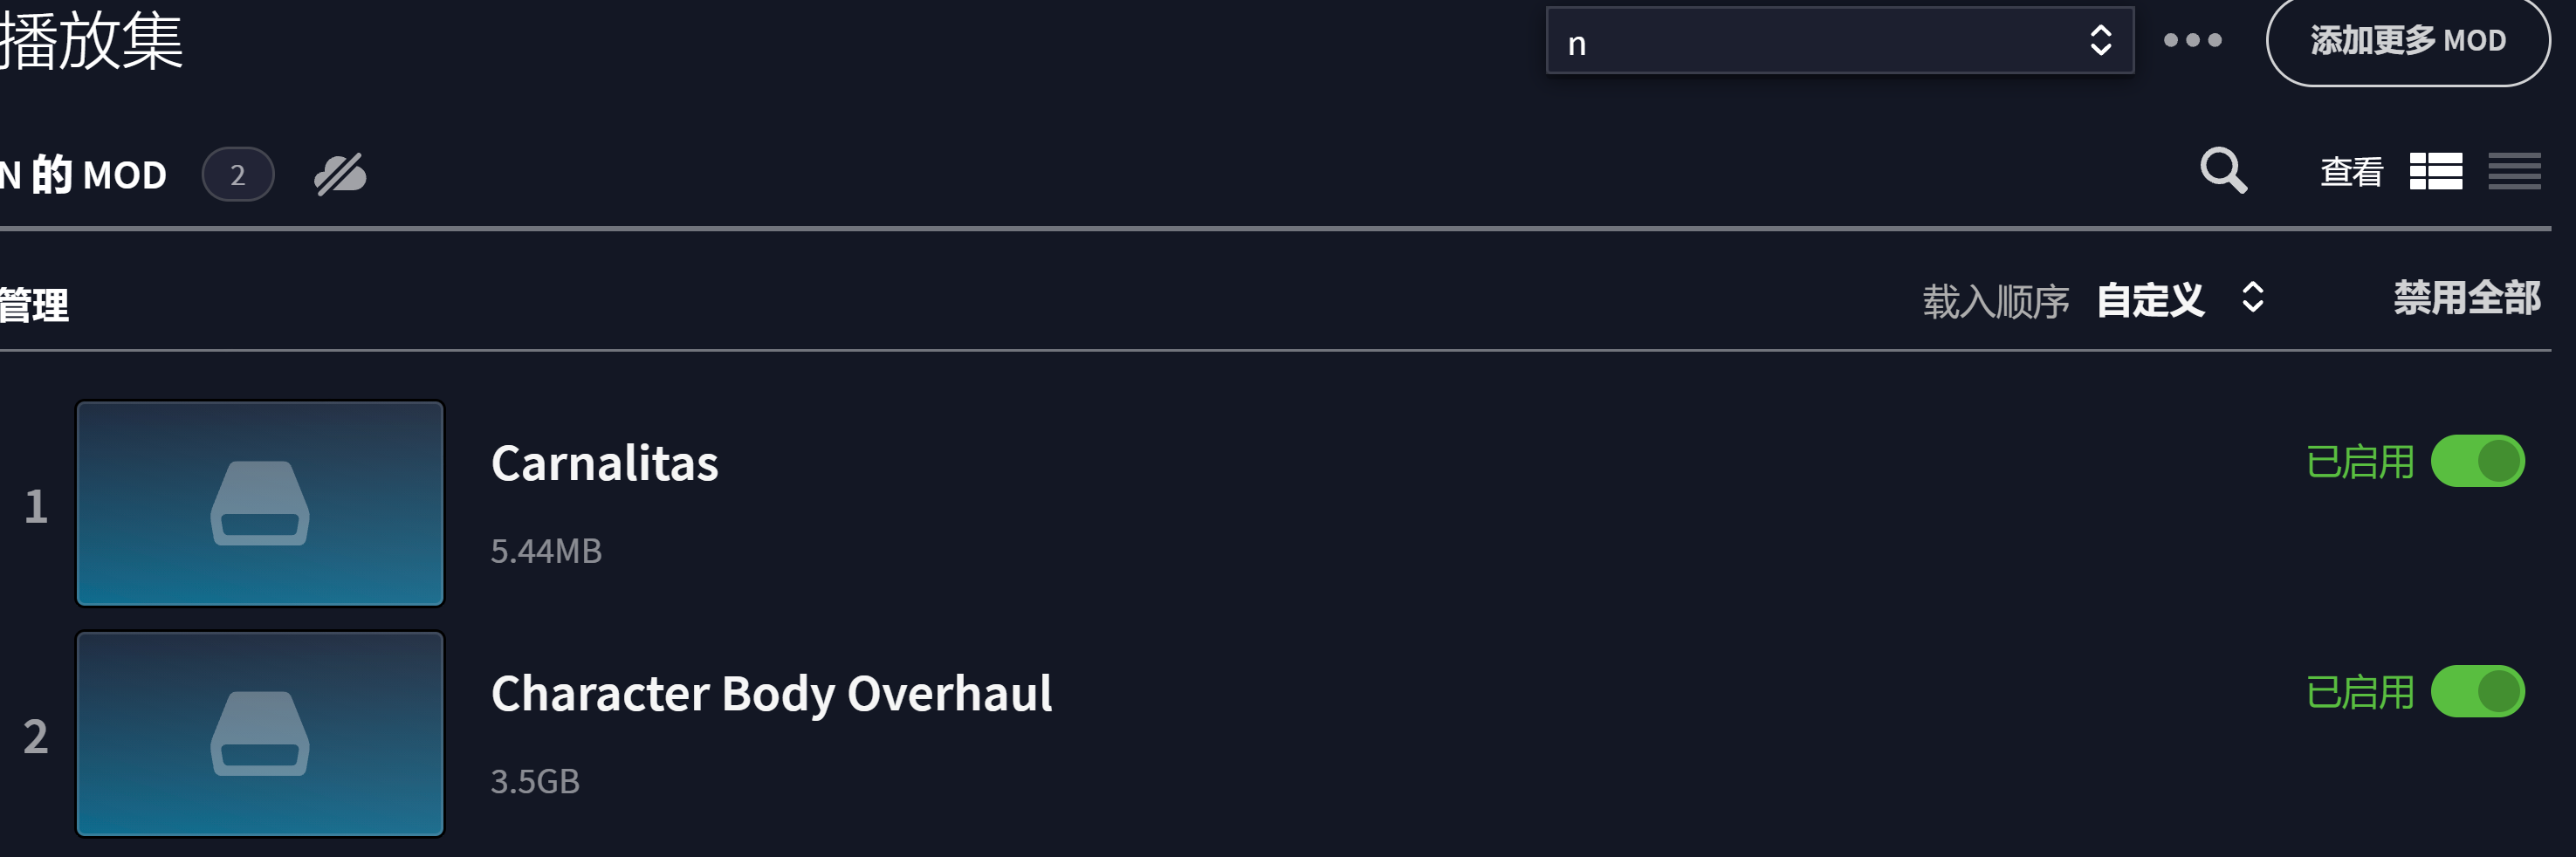
Task: Select the Character Body Overhaul title
Action: (x=771, y=693)
